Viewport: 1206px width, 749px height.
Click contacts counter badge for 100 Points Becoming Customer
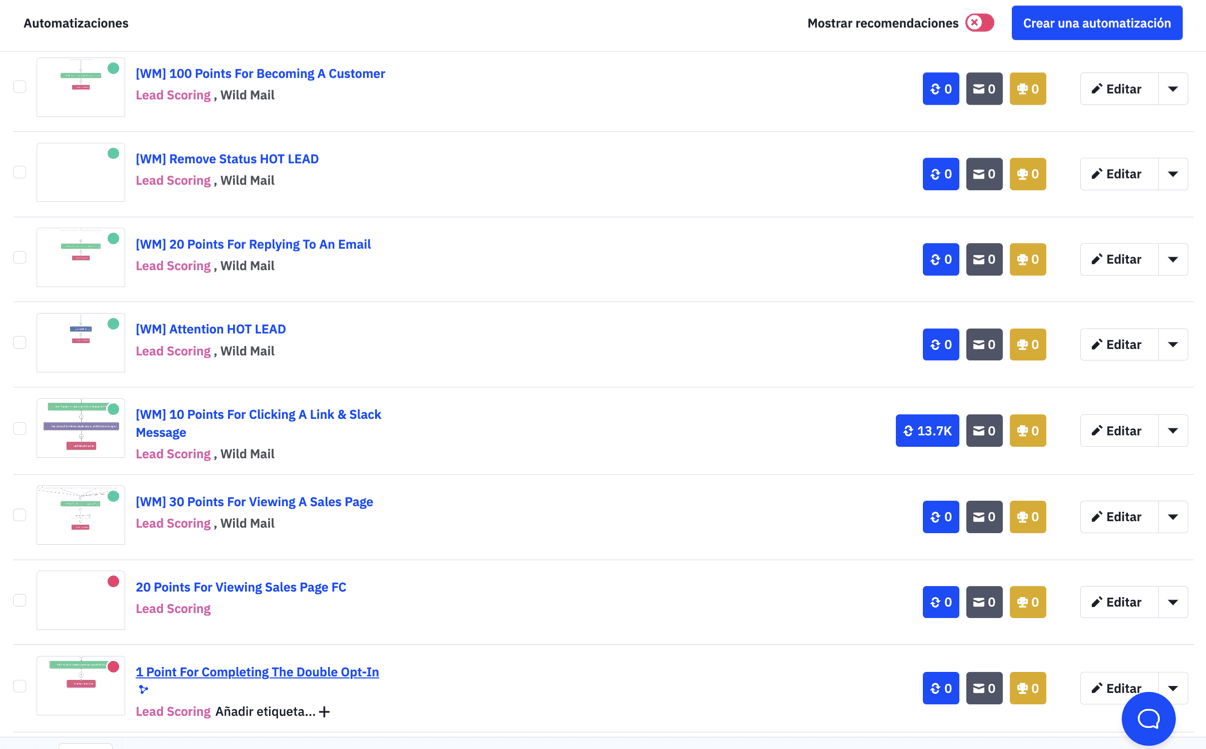tap(941, 89)
